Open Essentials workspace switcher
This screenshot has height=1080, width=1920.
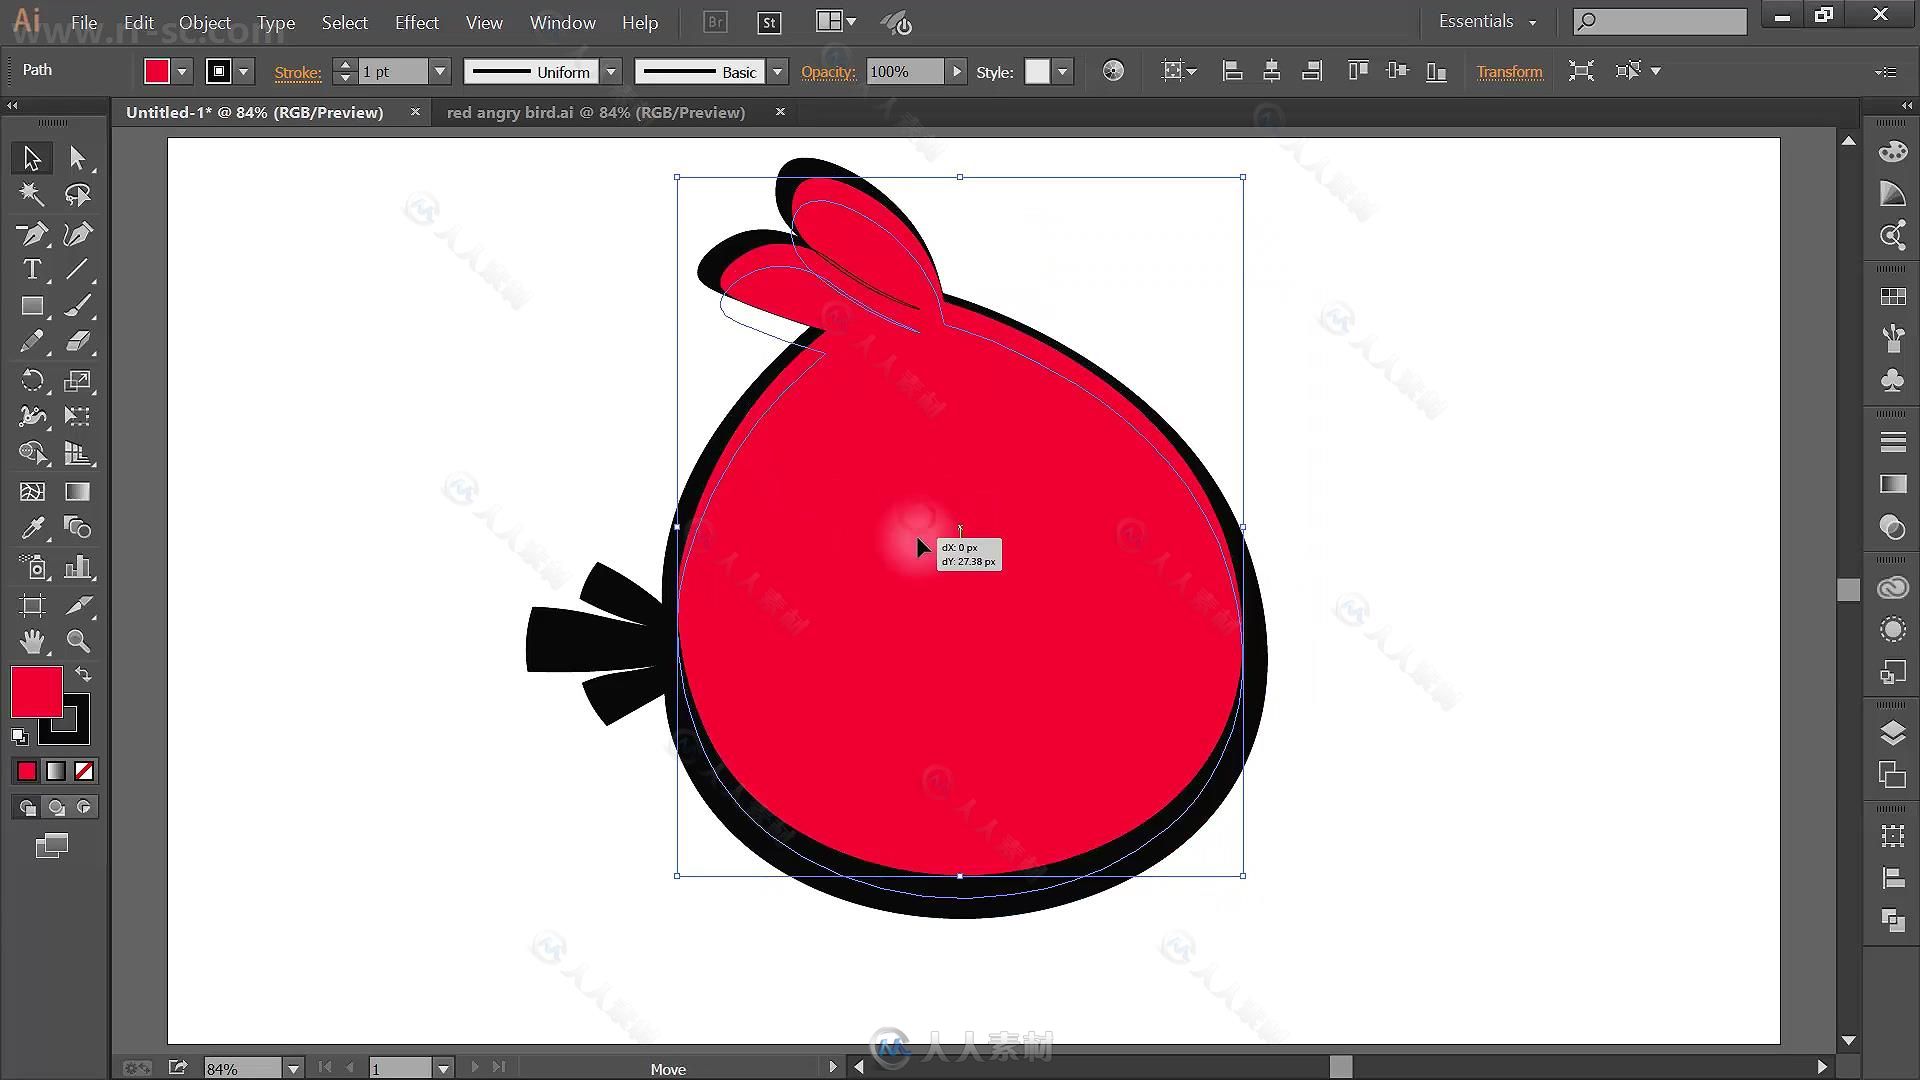pos(1487,21)
